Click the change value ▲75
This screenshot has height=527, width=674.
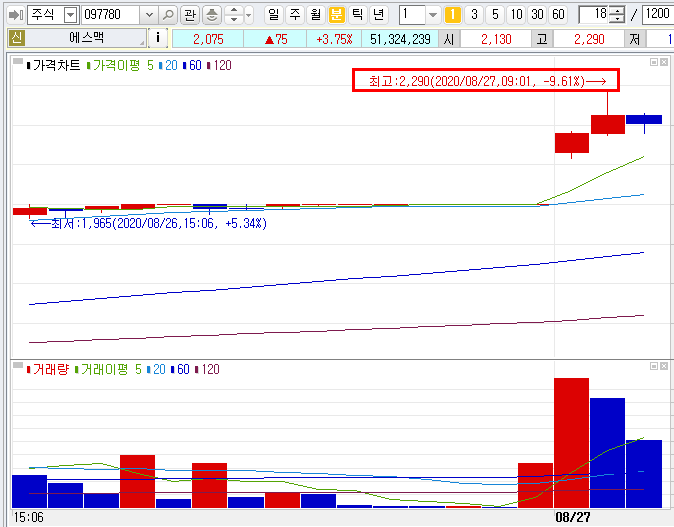(276, 39)
